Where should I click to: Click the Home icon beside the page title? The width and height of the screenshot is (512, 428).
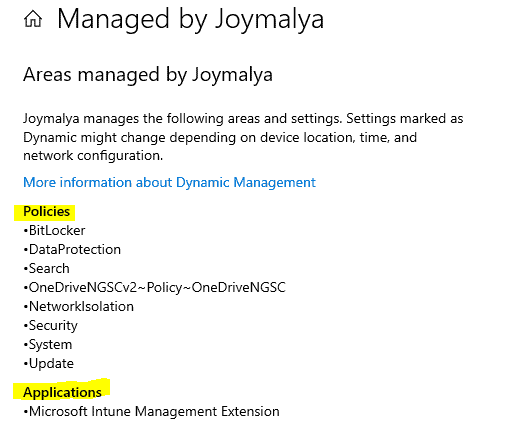(33, 19)
